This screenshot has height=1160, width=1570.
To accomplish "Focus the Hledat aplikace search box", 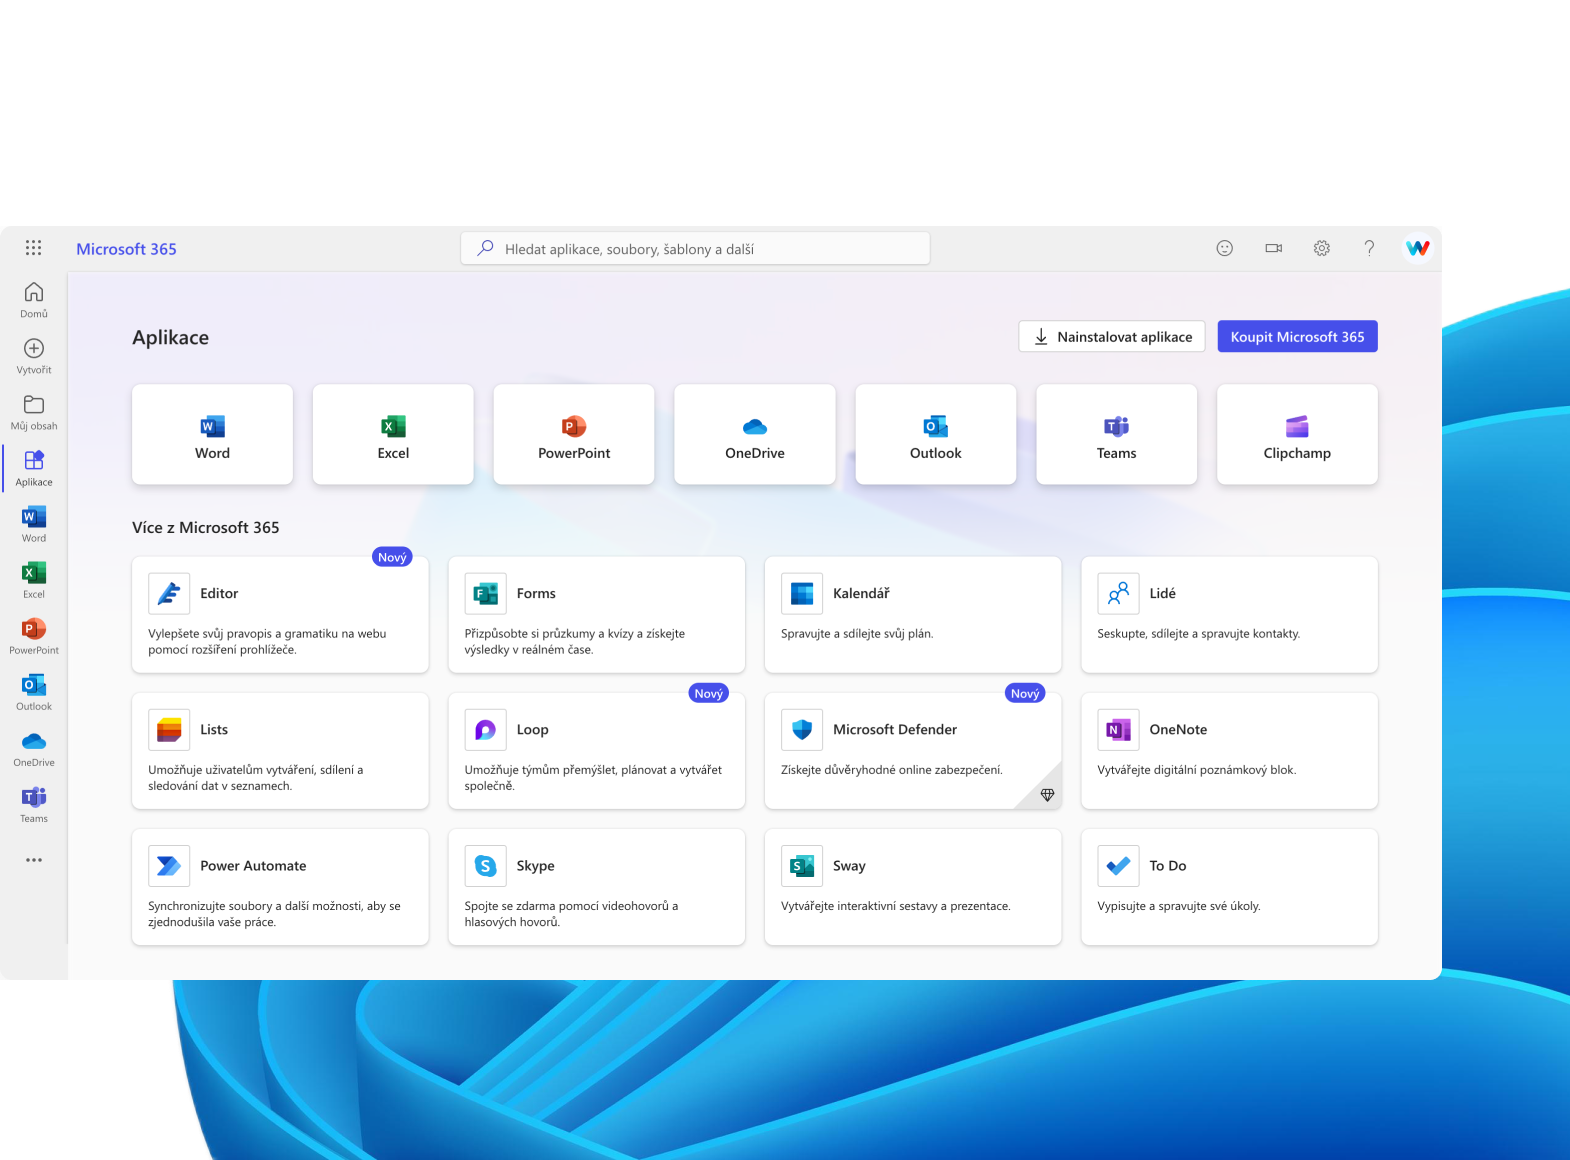I will [x=695, y=249].
